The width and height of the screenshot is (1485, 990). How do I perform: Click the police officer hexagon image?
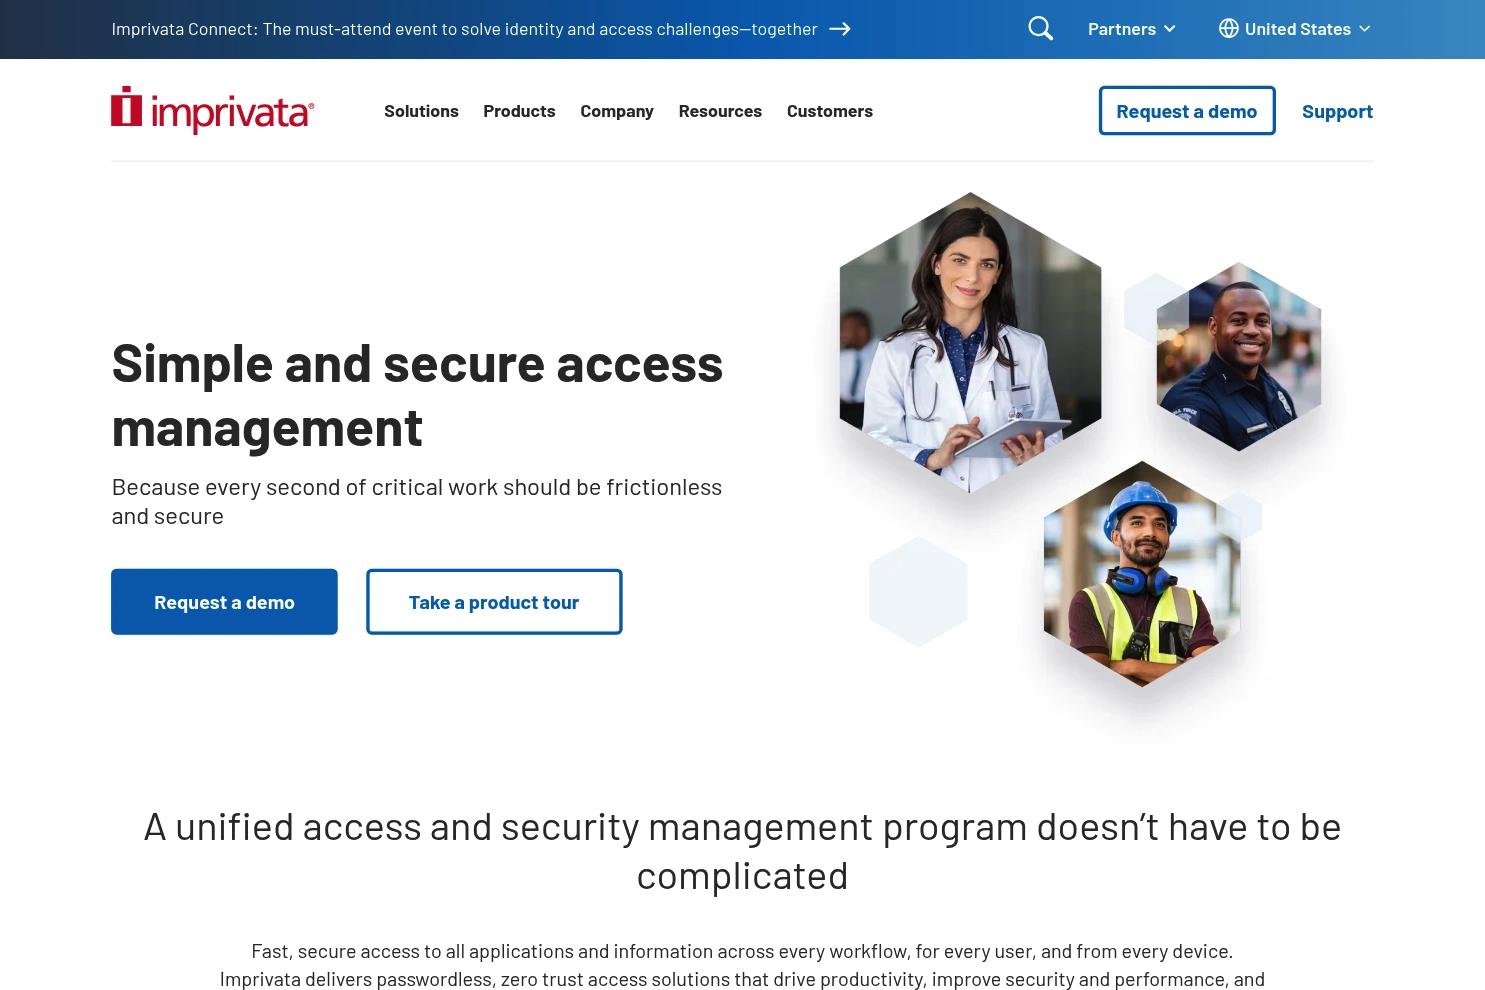coord(1239,357)
